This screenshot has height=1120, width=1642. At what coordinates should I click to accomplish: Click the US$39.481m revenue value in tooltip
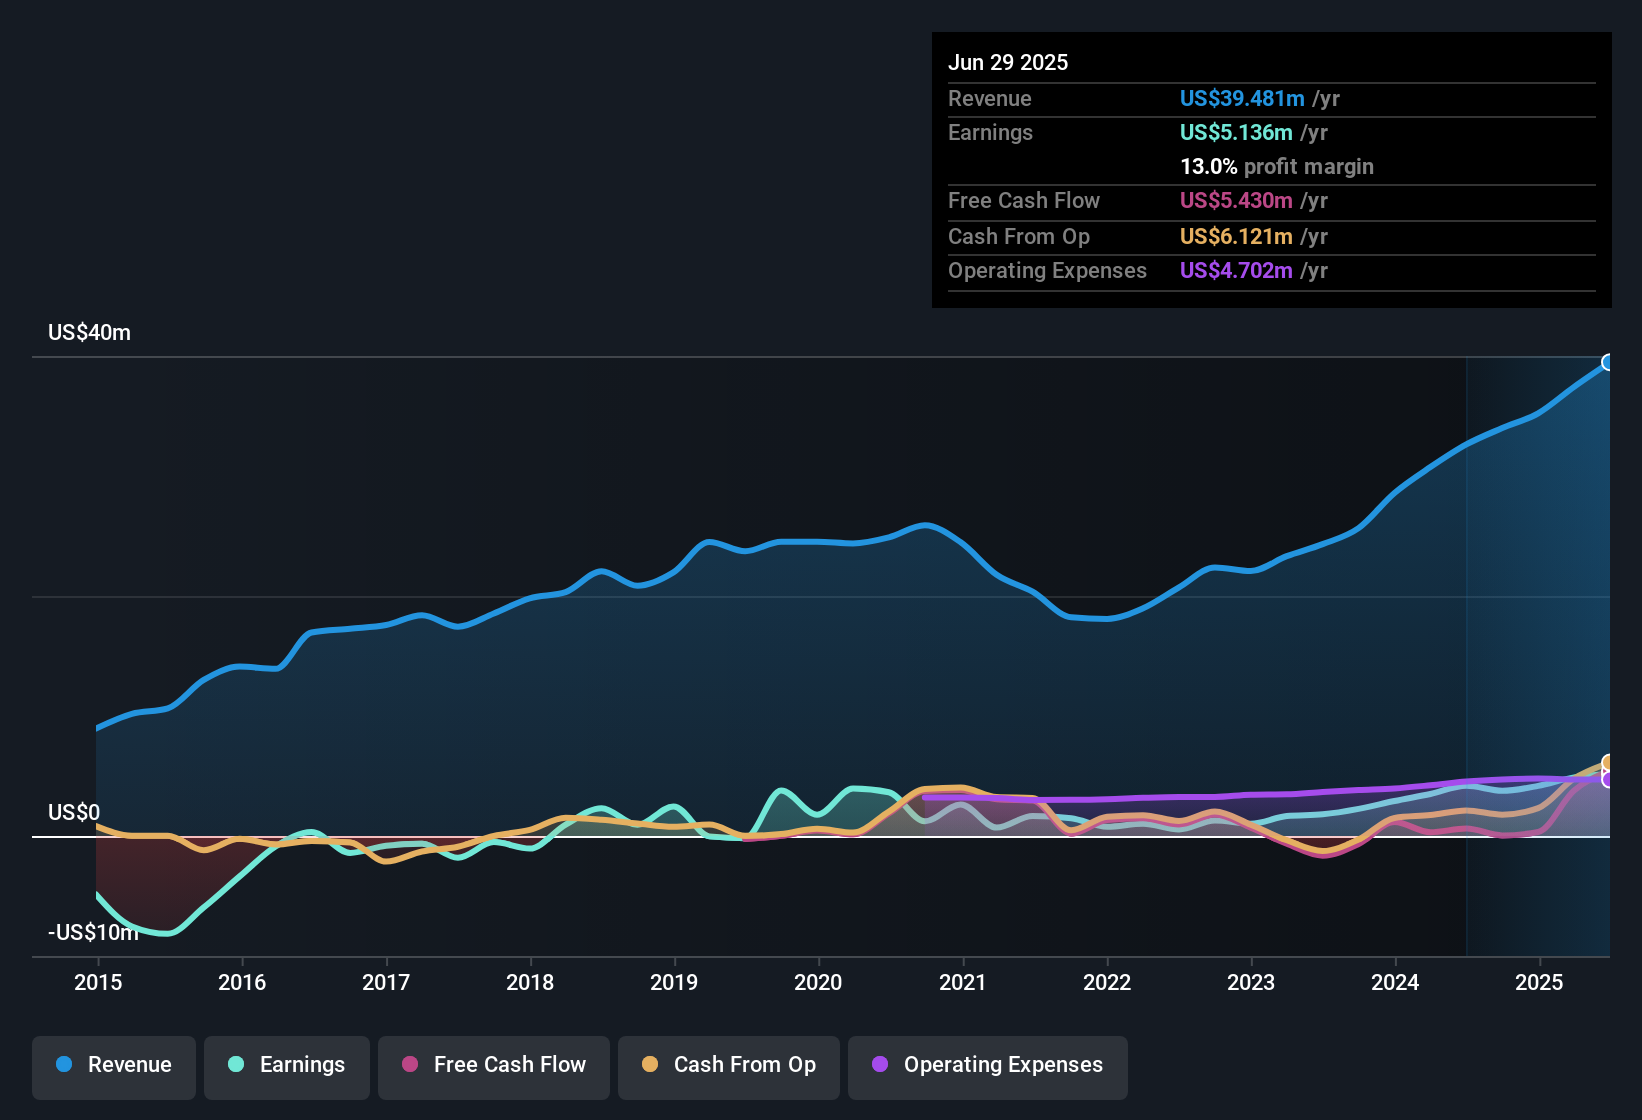pyautogui.click(x=1242, y=98)
